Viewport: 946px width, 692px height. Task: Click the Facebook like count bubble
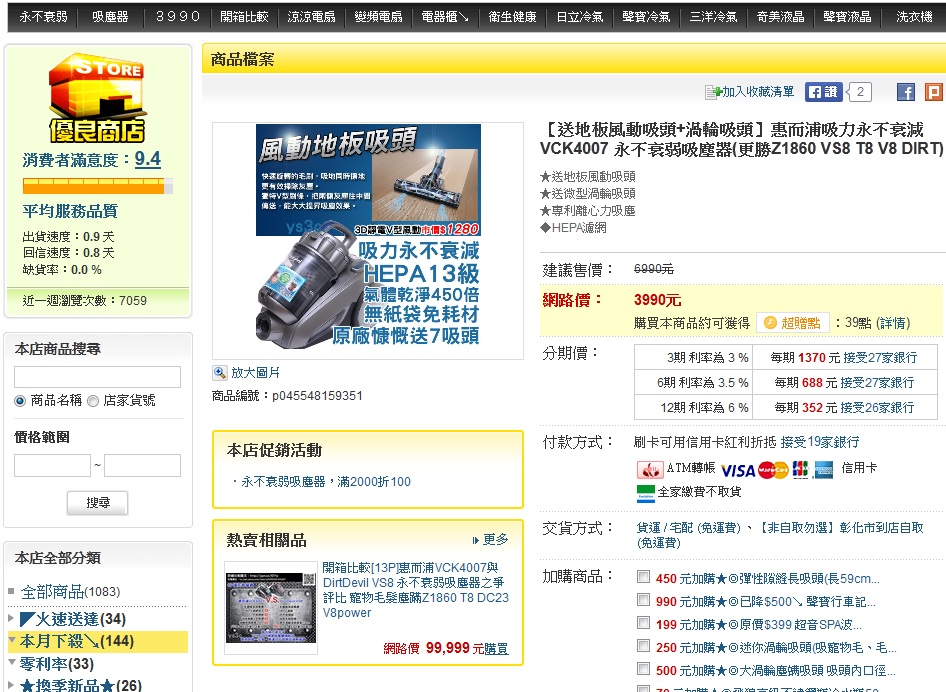click(x=860, y=92)
